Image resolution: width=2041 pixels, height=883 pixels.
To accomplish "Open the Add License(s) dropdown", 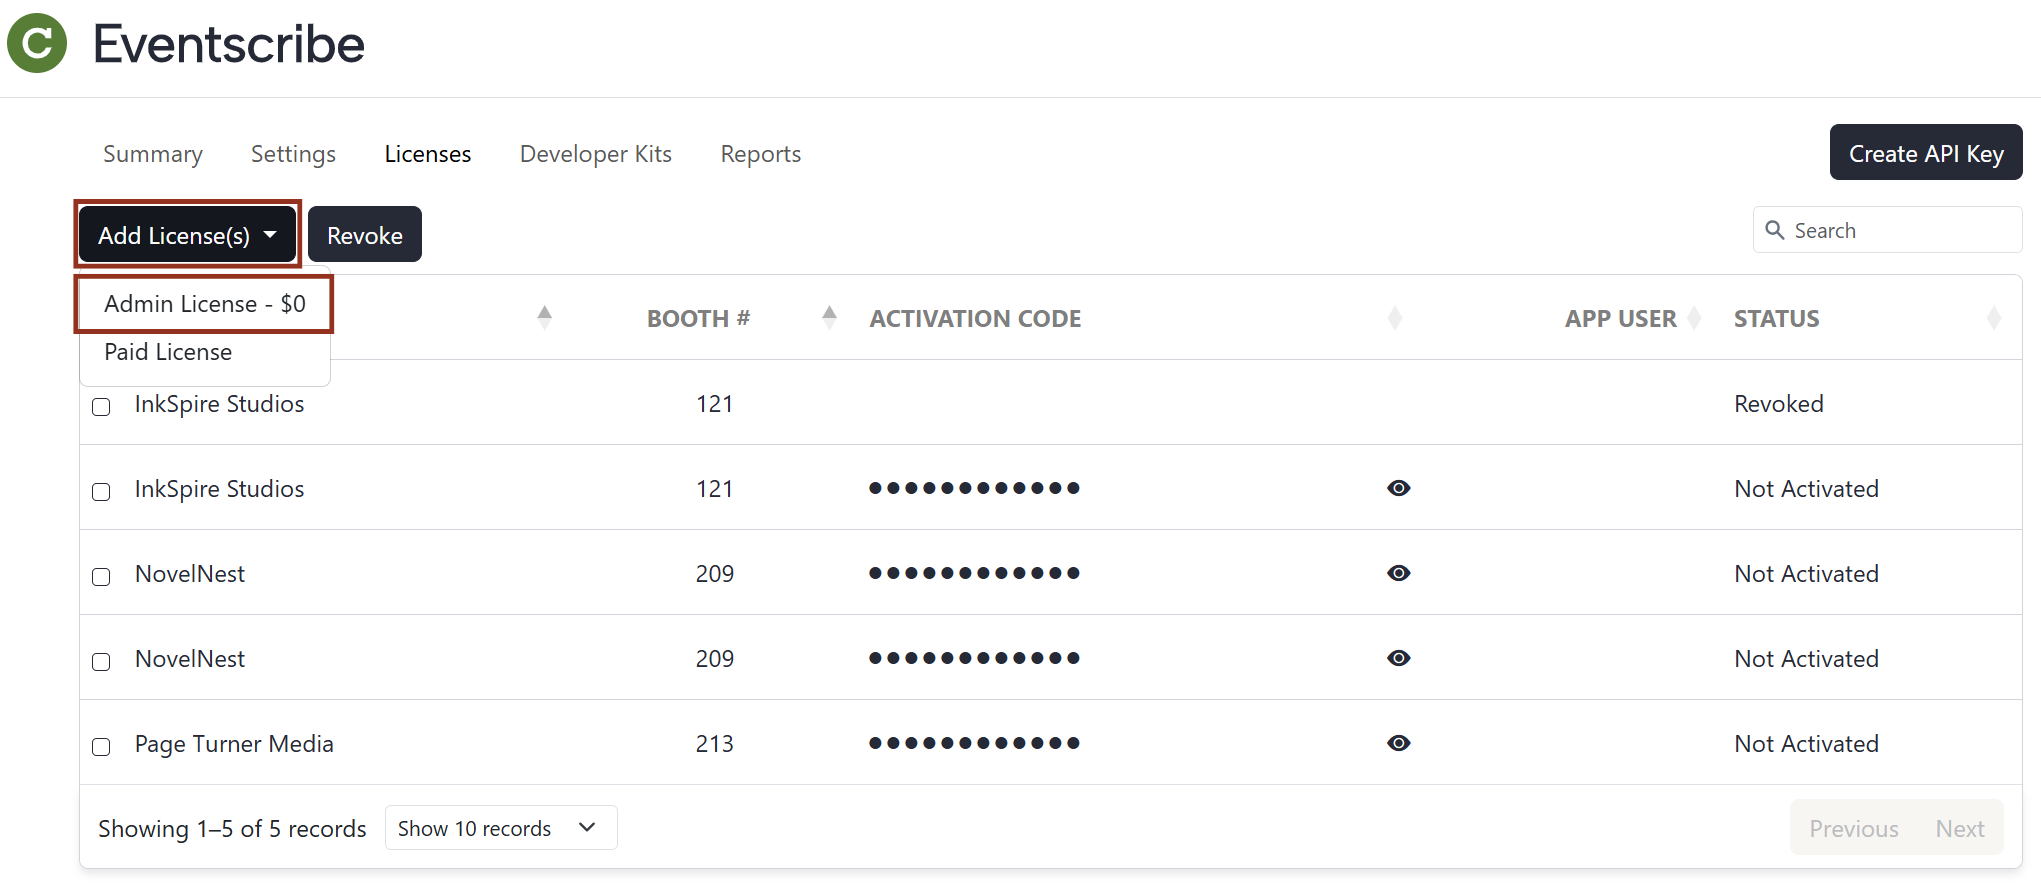I will click(x=188, y=235).
